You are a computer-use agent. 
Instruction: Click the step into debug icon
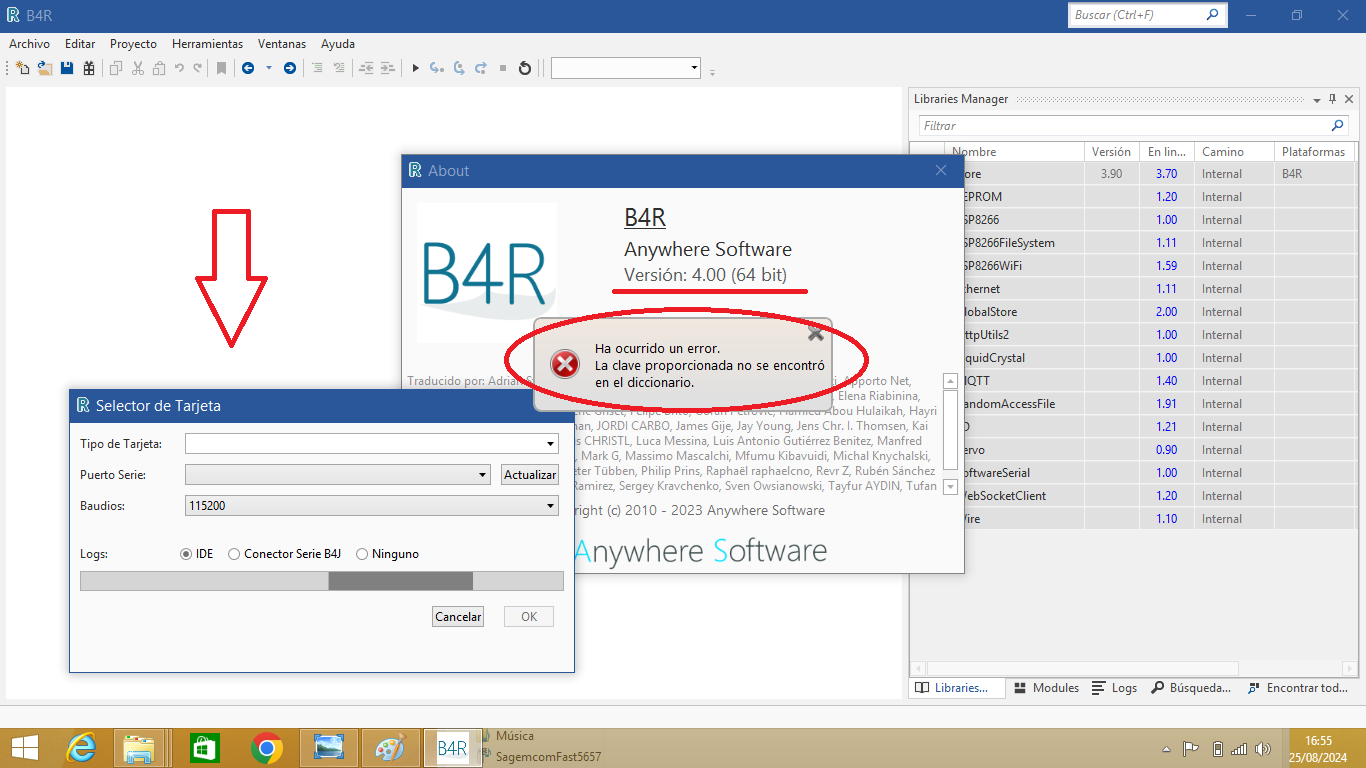point(437,68)
